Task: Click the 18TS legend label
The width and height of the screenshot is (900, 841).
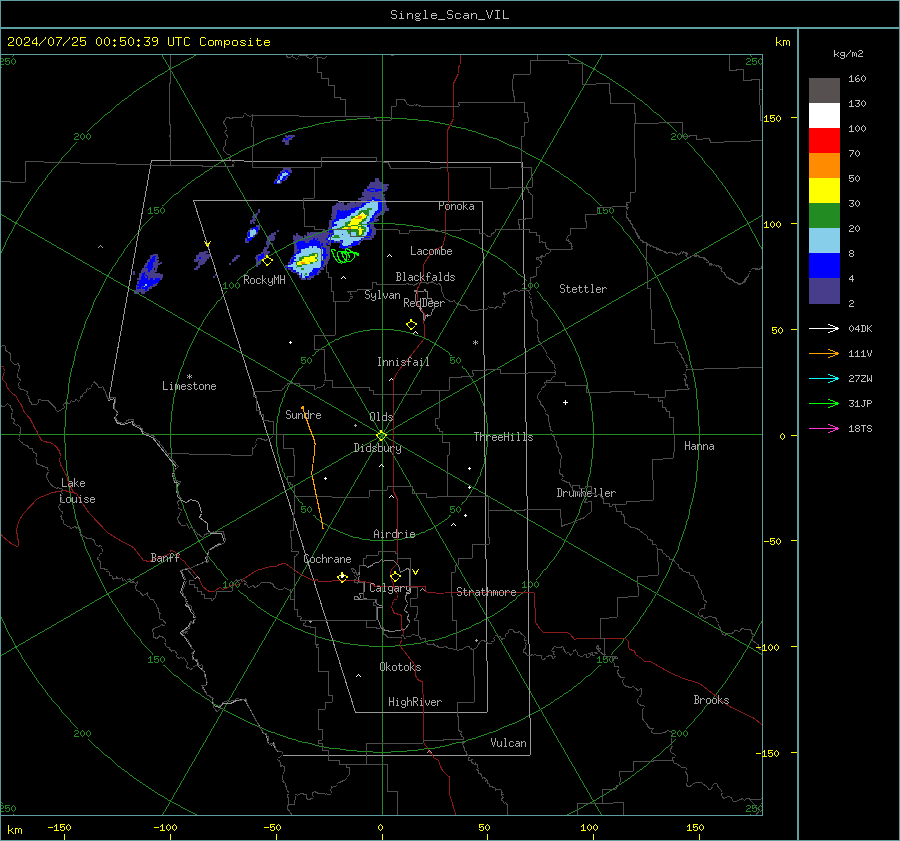Action: [x=860, y=428]
